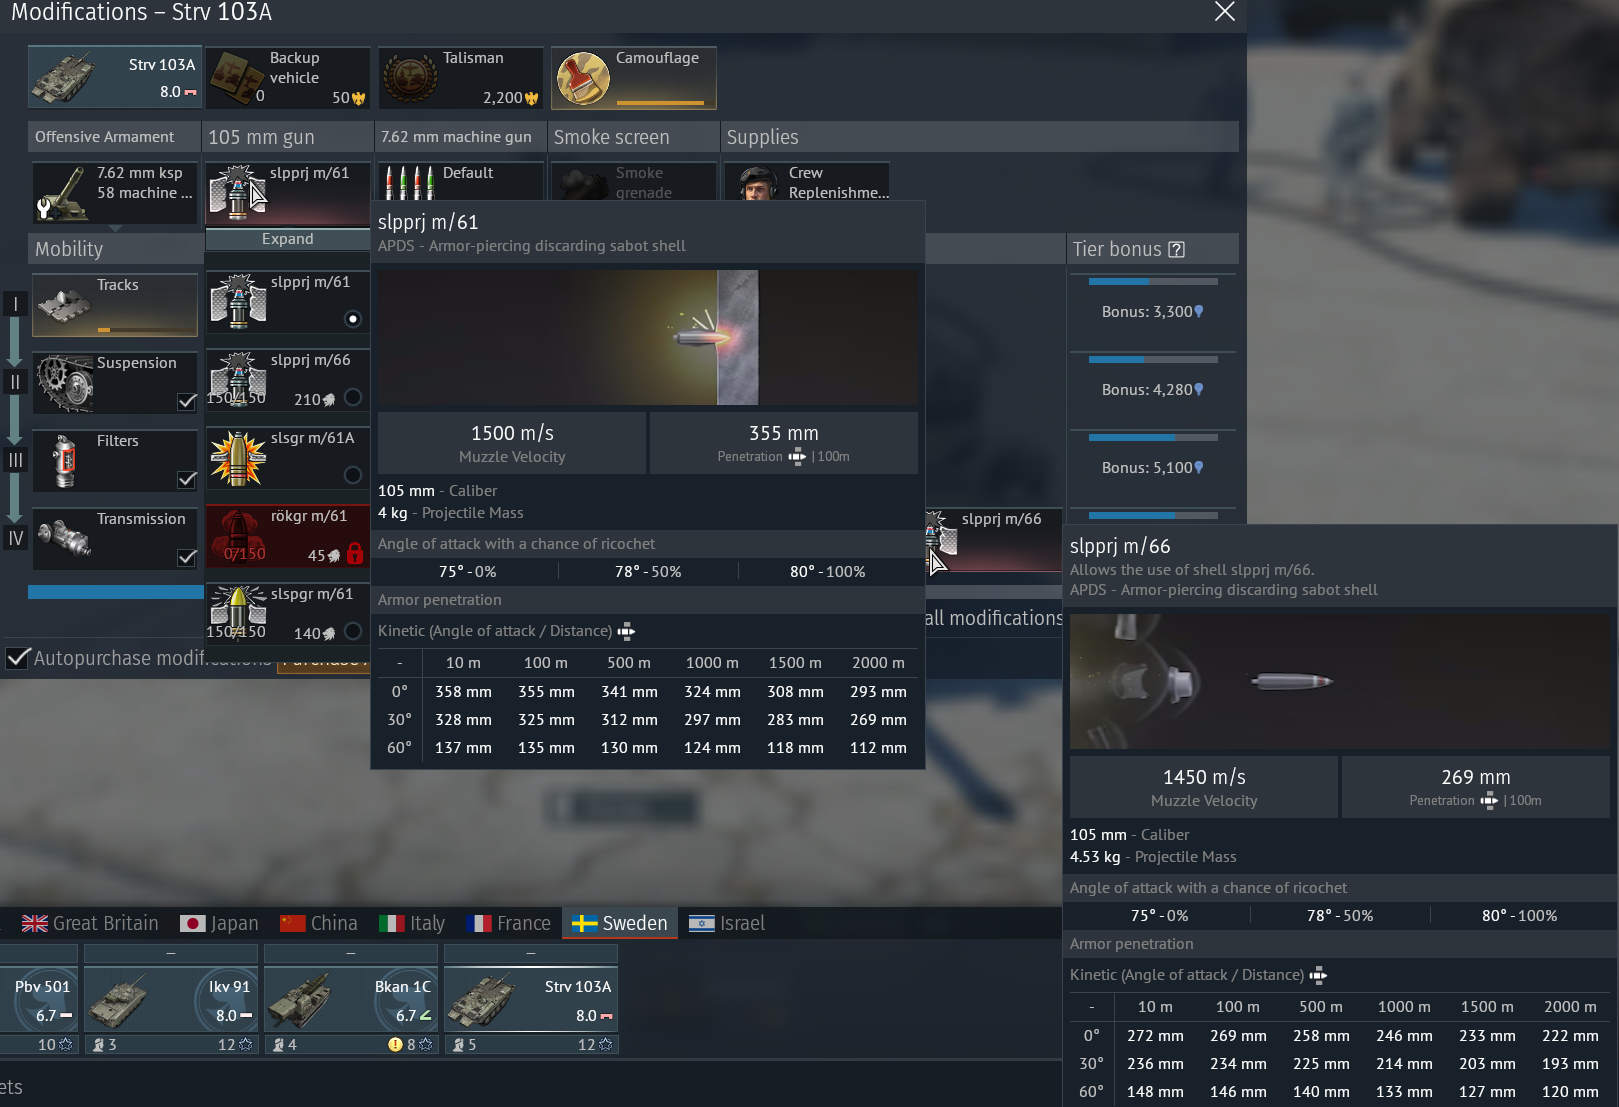
Task: Open the selected slpprj m/61 shell slot above Expand
Action: pos(288,193)
